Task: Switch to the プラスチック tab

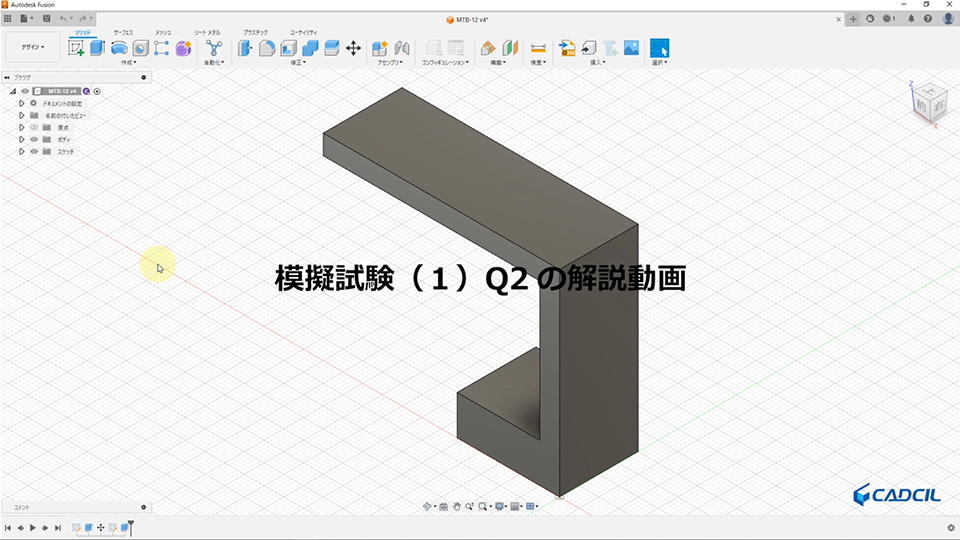Action: point(255,32)
